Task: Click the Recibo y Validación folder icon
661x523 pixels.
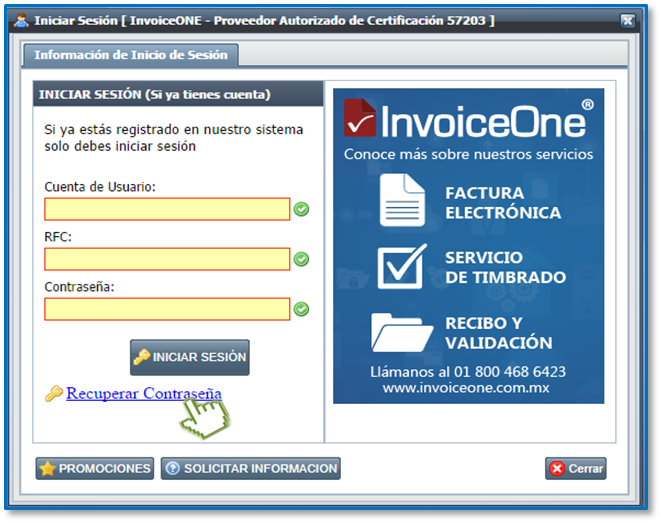Action: (x=402, y=333)
